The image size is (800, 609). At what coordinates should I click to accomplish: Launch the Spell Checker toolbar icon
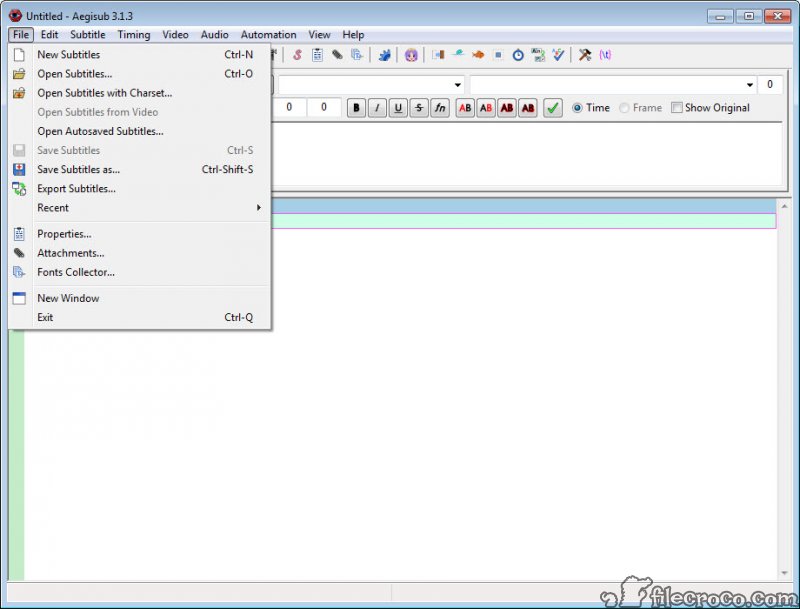(558, 55)
